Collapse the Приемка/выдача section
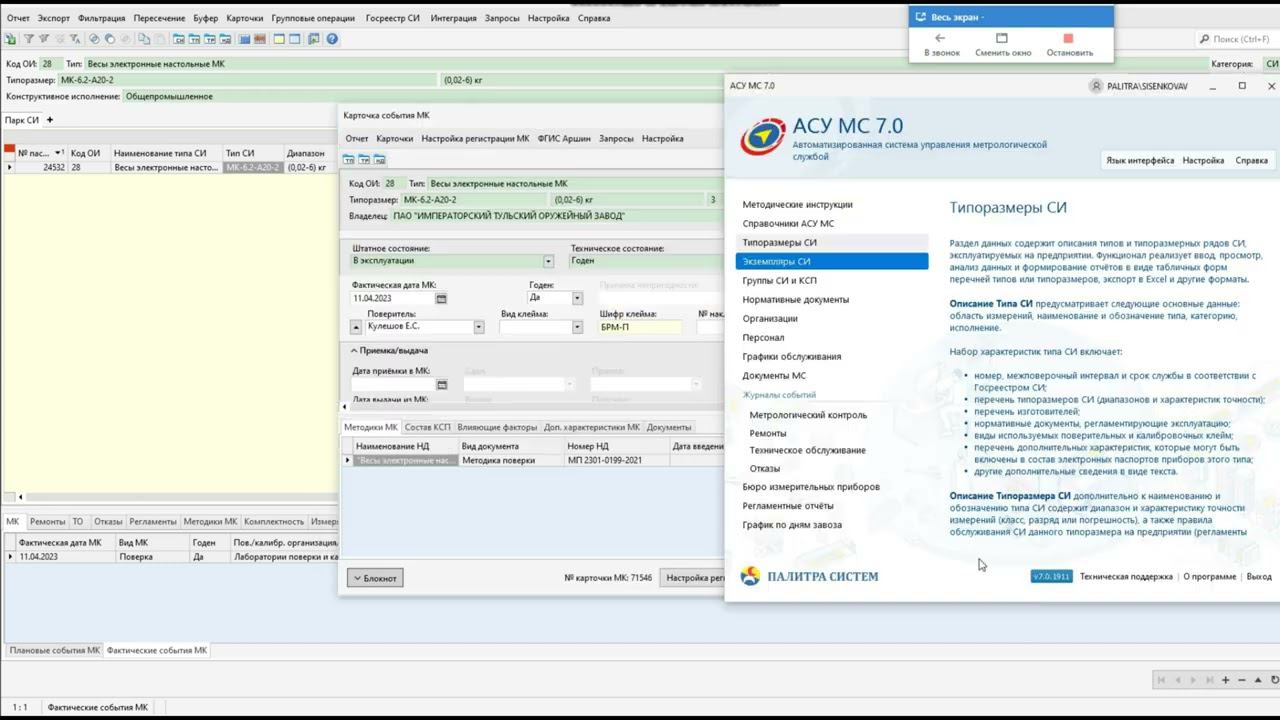This screenshot has width=1280, height=720. [354, 351]
